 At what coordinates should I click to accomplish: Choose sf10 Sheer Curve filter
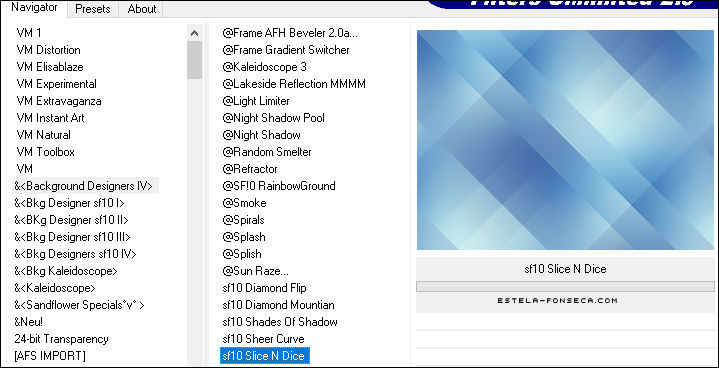[x=263, y=339]
